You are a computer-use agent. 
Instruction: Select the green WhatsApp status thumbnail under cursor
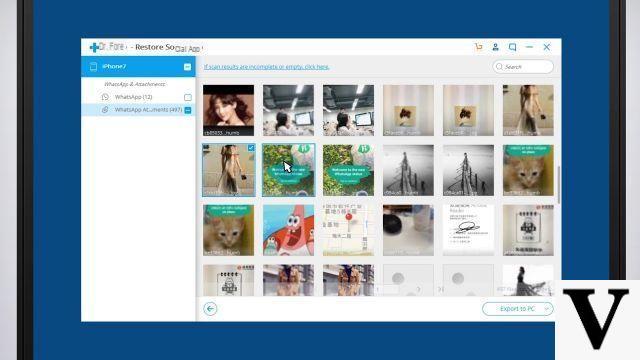[x=288, y=170]
